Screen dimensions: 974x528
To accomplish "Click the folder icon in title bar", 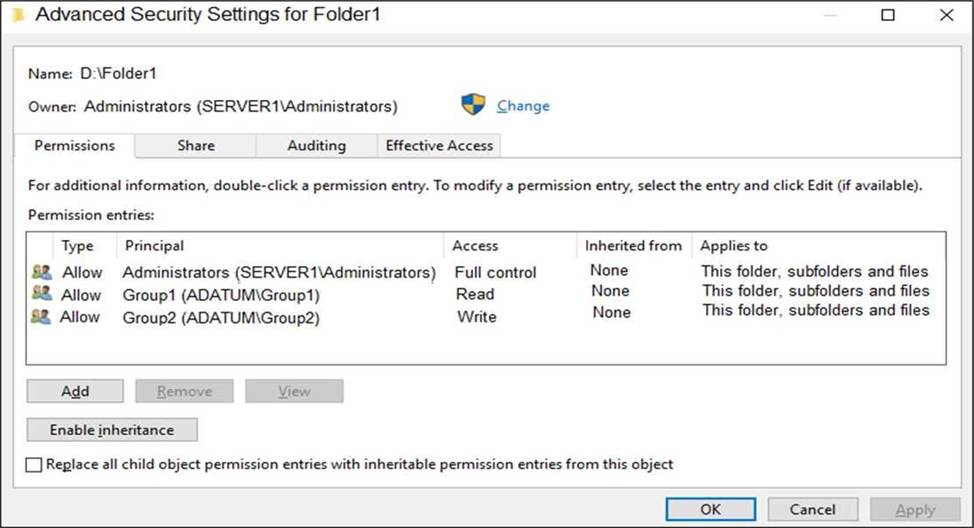I will [17, 15].
